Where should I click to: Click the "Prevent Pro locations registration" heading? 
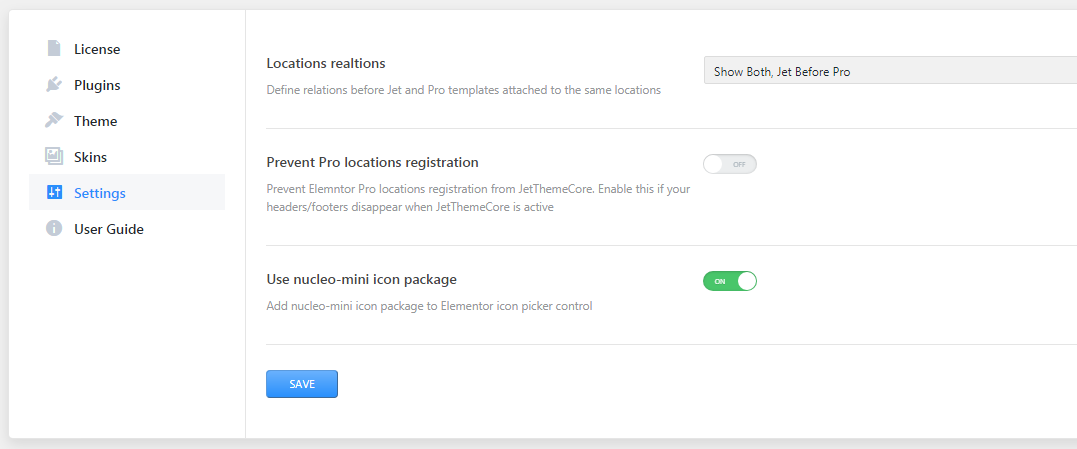(x=372, y=162)
